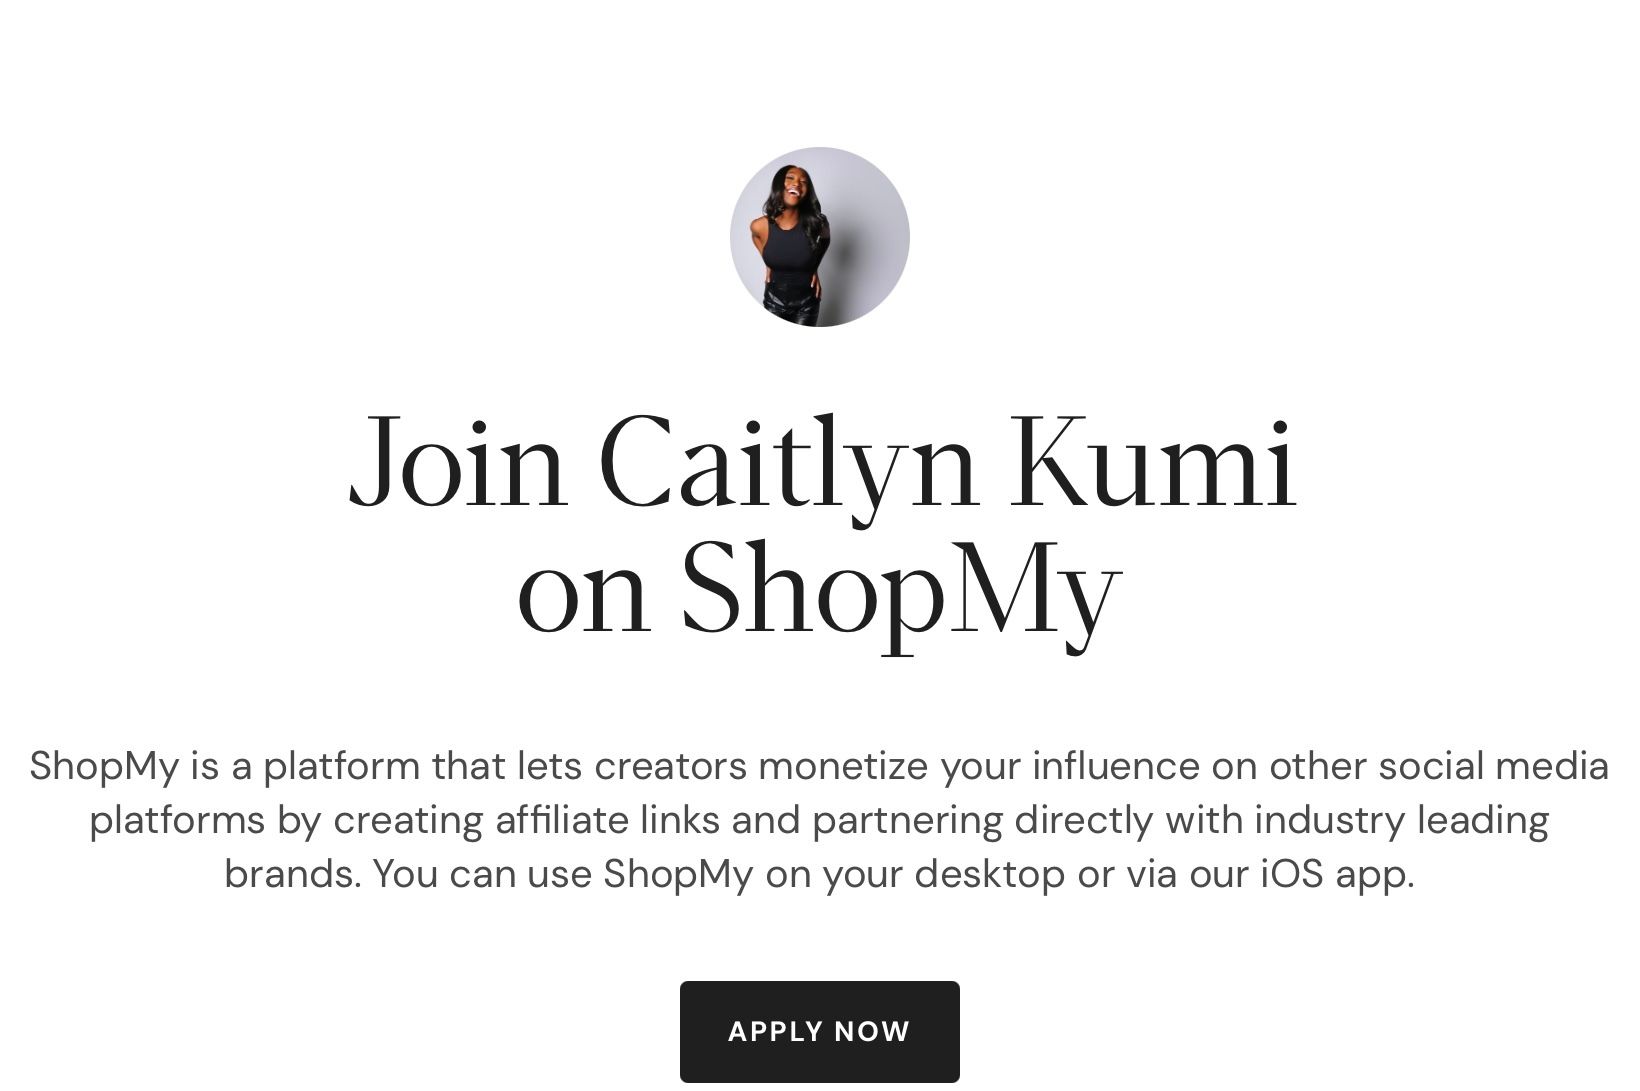Image resolution: width=1640 pixels, height=1091 pixels.
Task: Click "ShopMy" at the paragraph's start
Action: (x=103, y=767)
